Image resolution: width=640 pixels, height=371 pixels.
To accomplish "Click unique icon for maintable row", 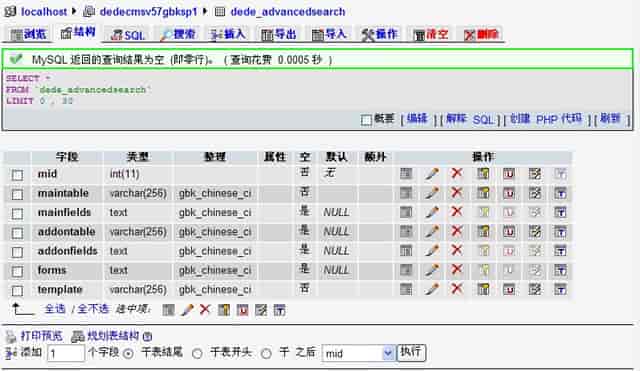I will pos(509,193).
